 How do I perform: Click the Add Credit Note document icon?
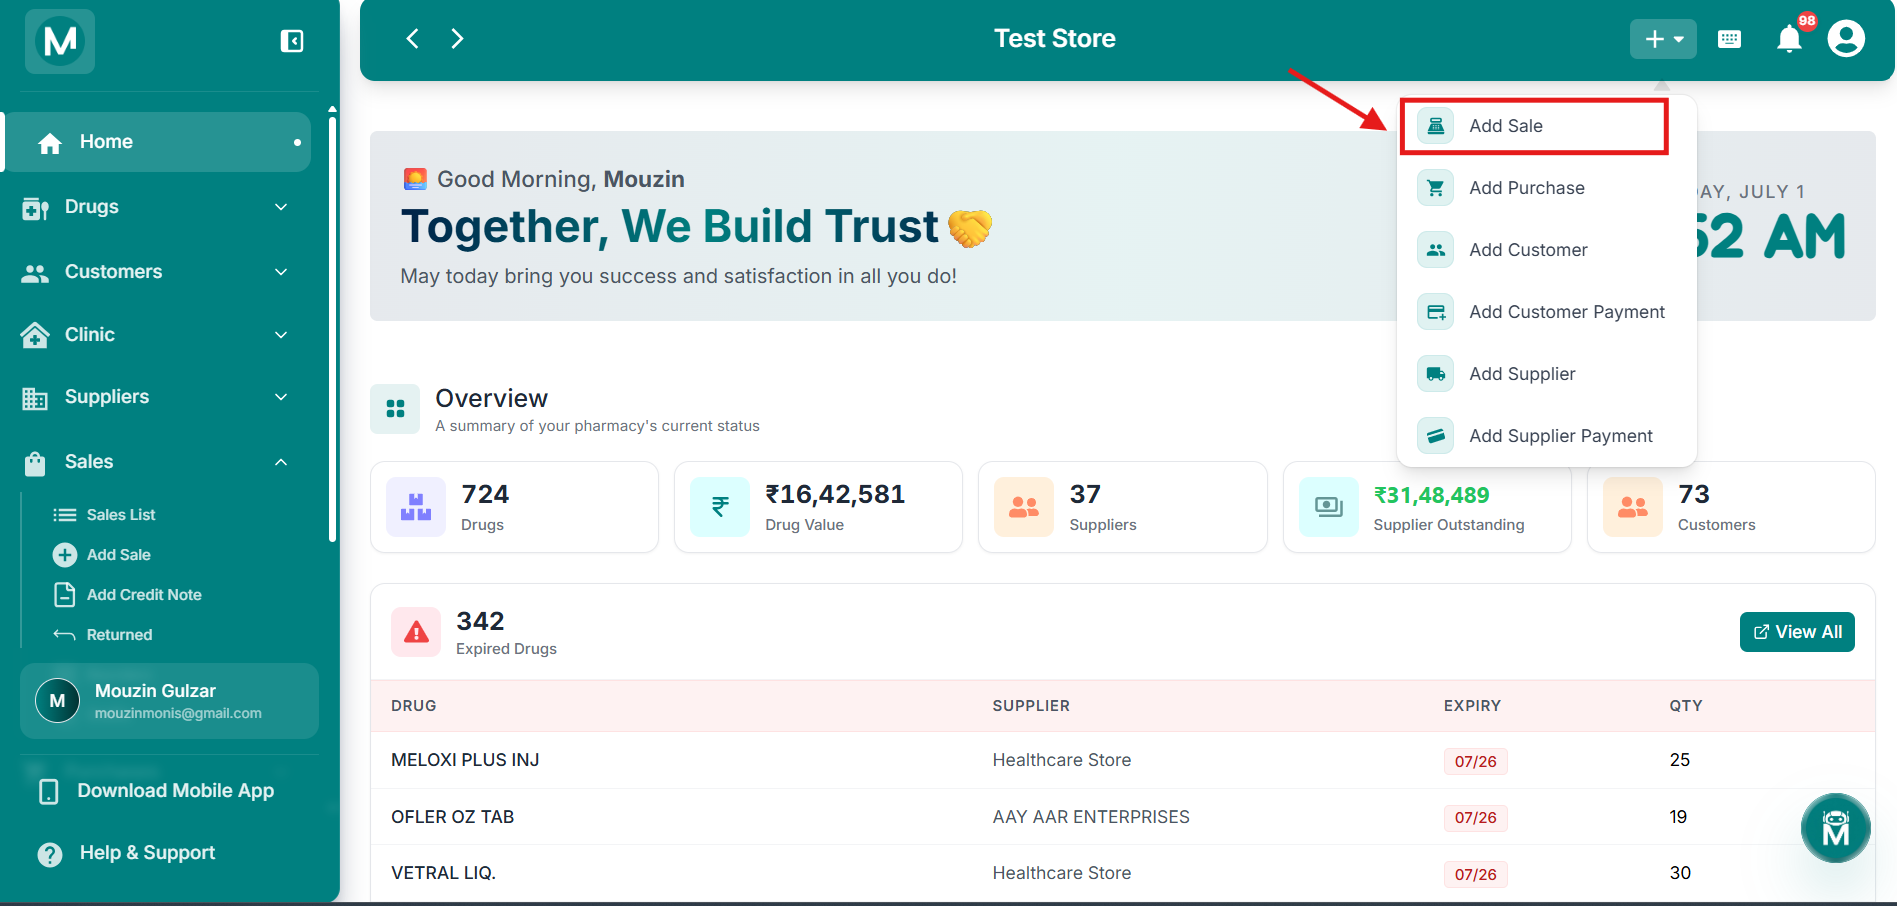pos(65,595)
